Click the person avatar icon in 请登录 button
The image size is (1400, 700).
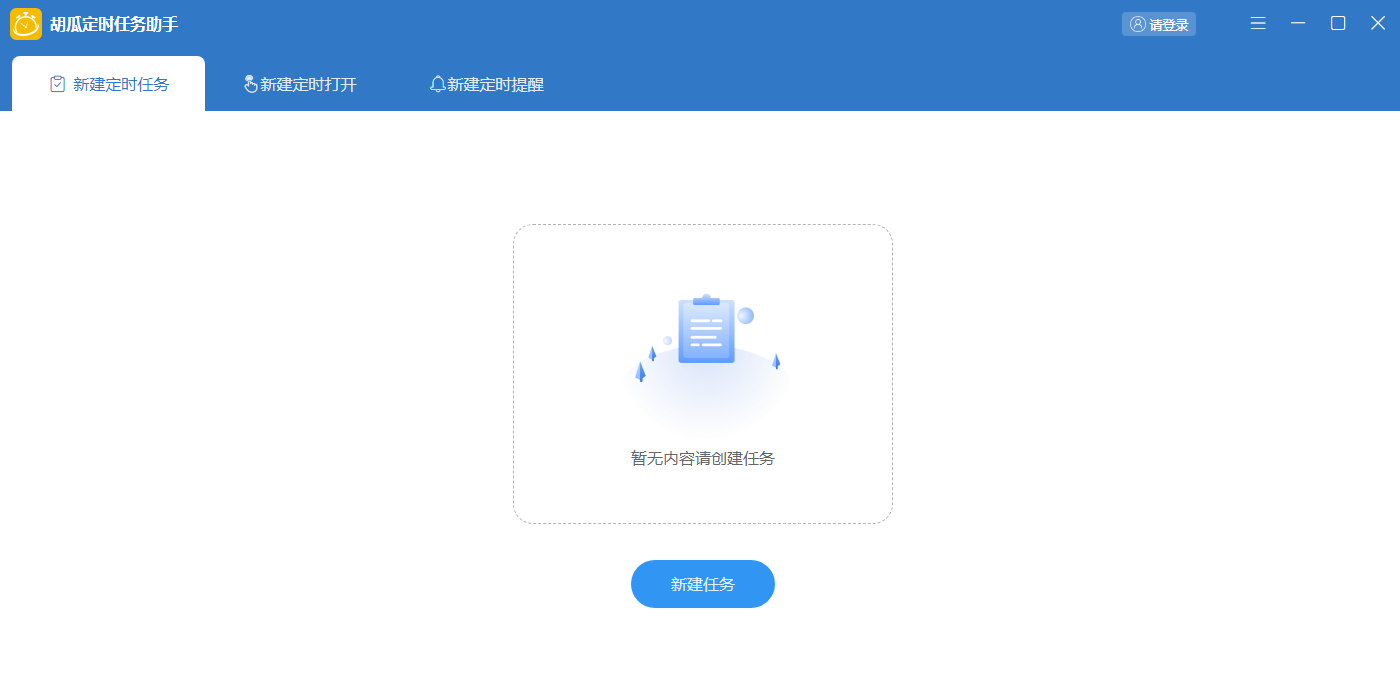[1139, 23]
